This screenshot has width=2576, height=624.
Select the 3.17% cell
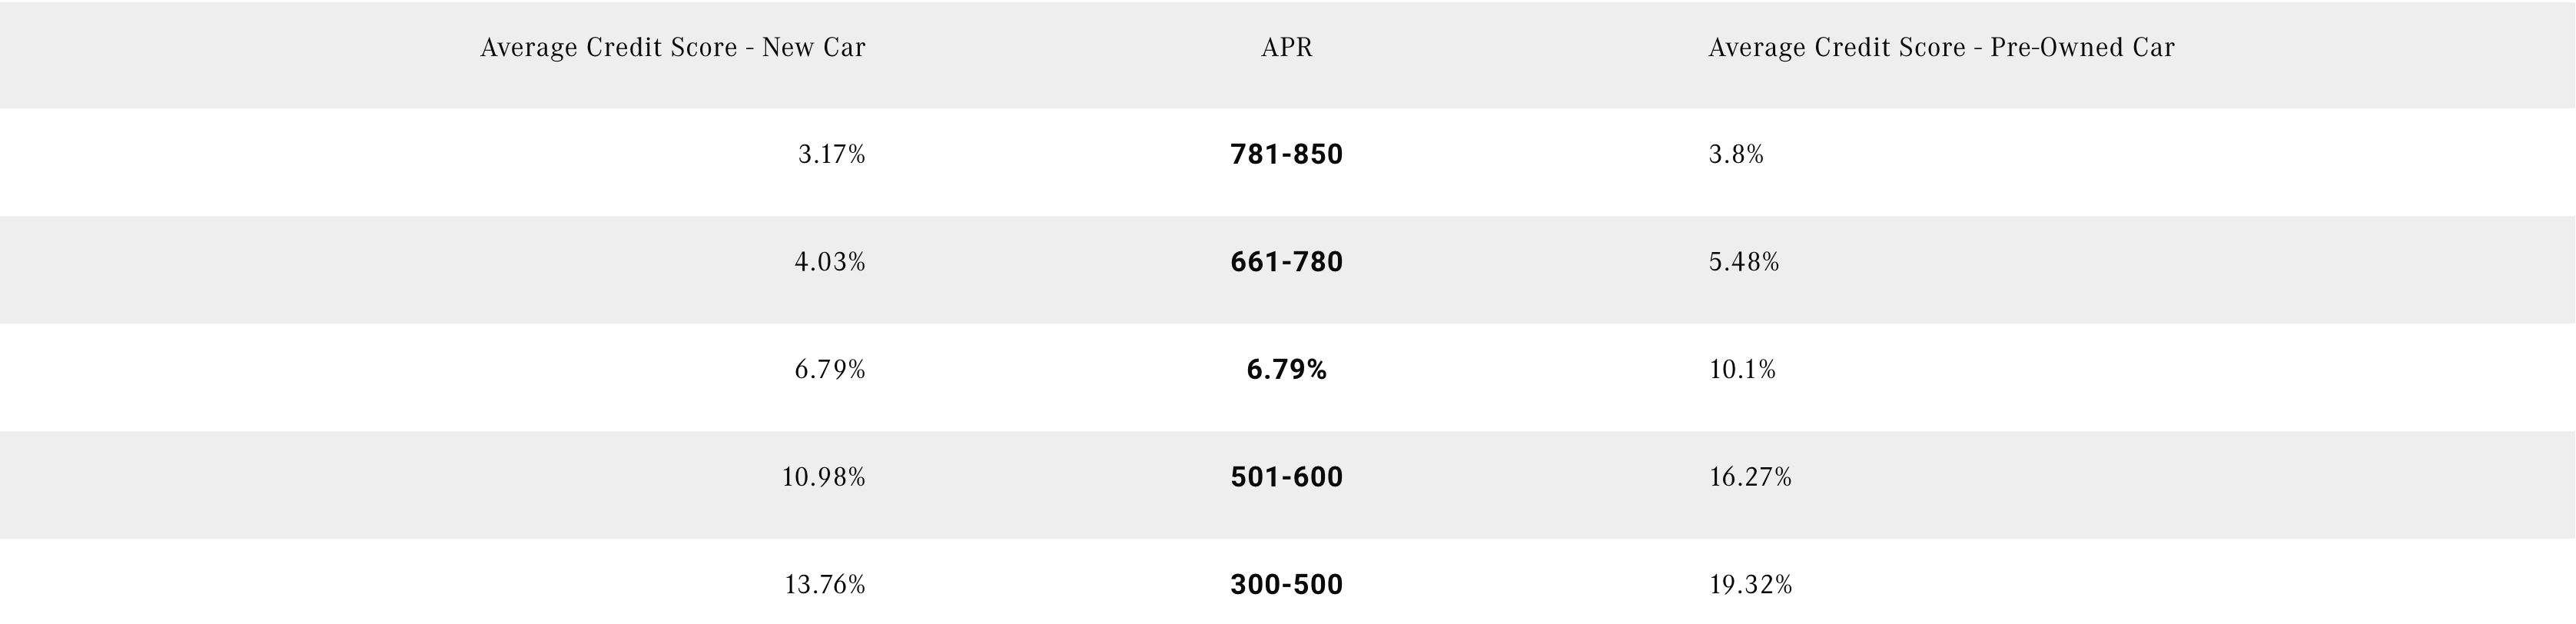coord(831,155)
